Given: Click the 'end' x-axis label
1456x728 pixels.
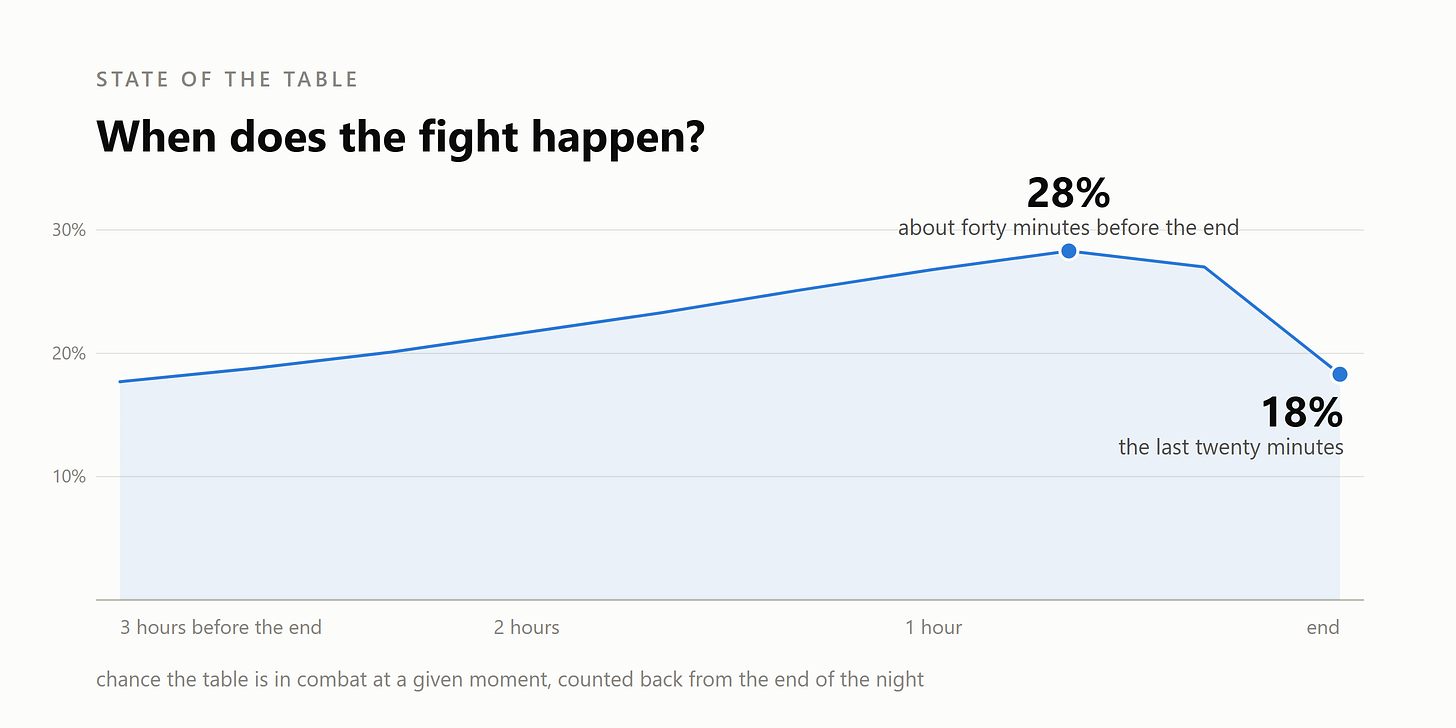Looking at the screenshot, I should 1323,628.
